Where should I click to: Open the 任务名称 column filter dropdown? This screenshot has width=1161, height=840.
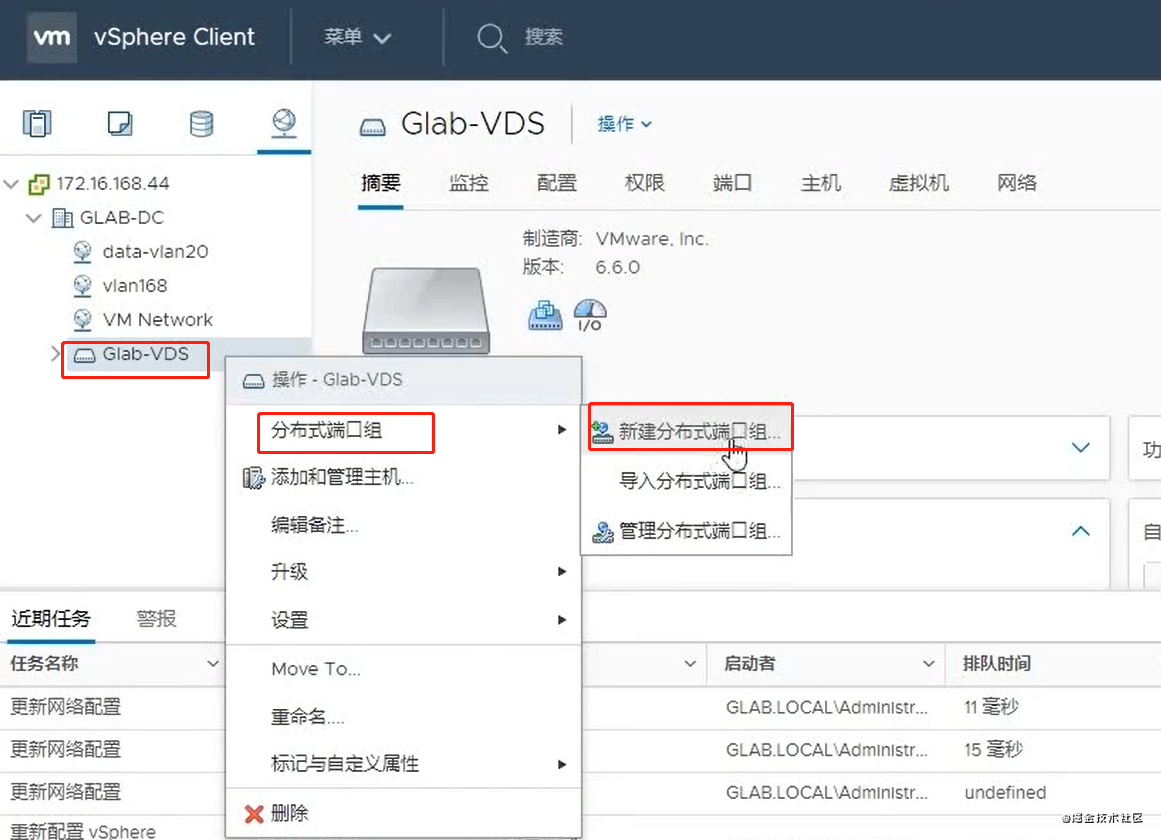213,664
